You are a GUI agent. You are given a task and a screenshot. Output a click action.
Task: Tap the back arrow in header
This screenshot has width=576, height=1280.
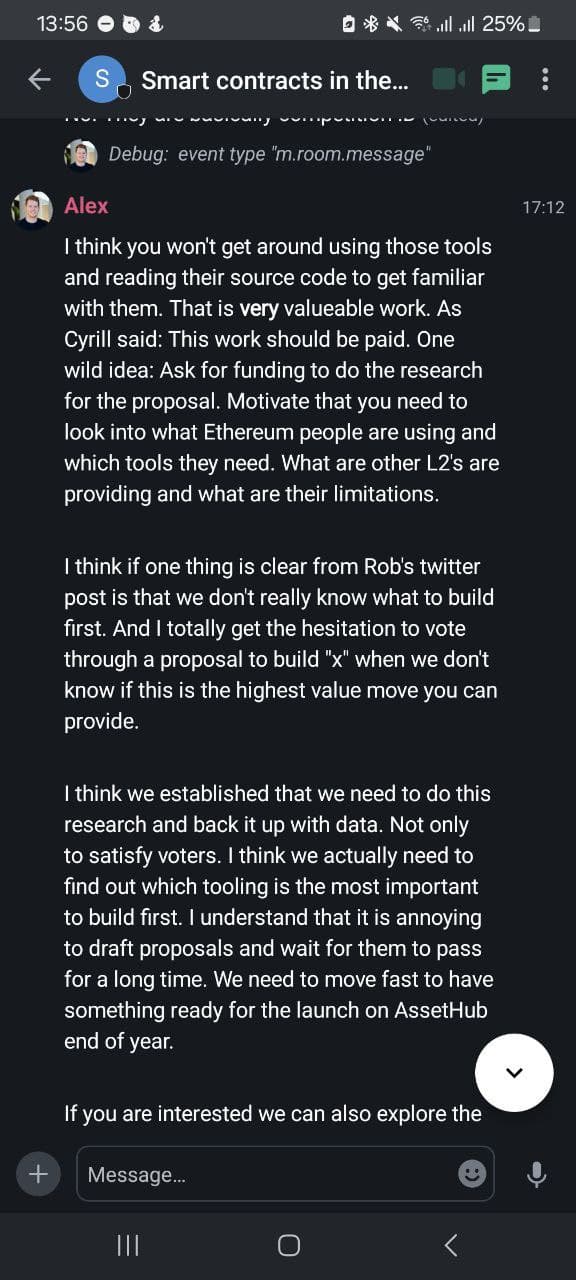click(x=39, y=80)
